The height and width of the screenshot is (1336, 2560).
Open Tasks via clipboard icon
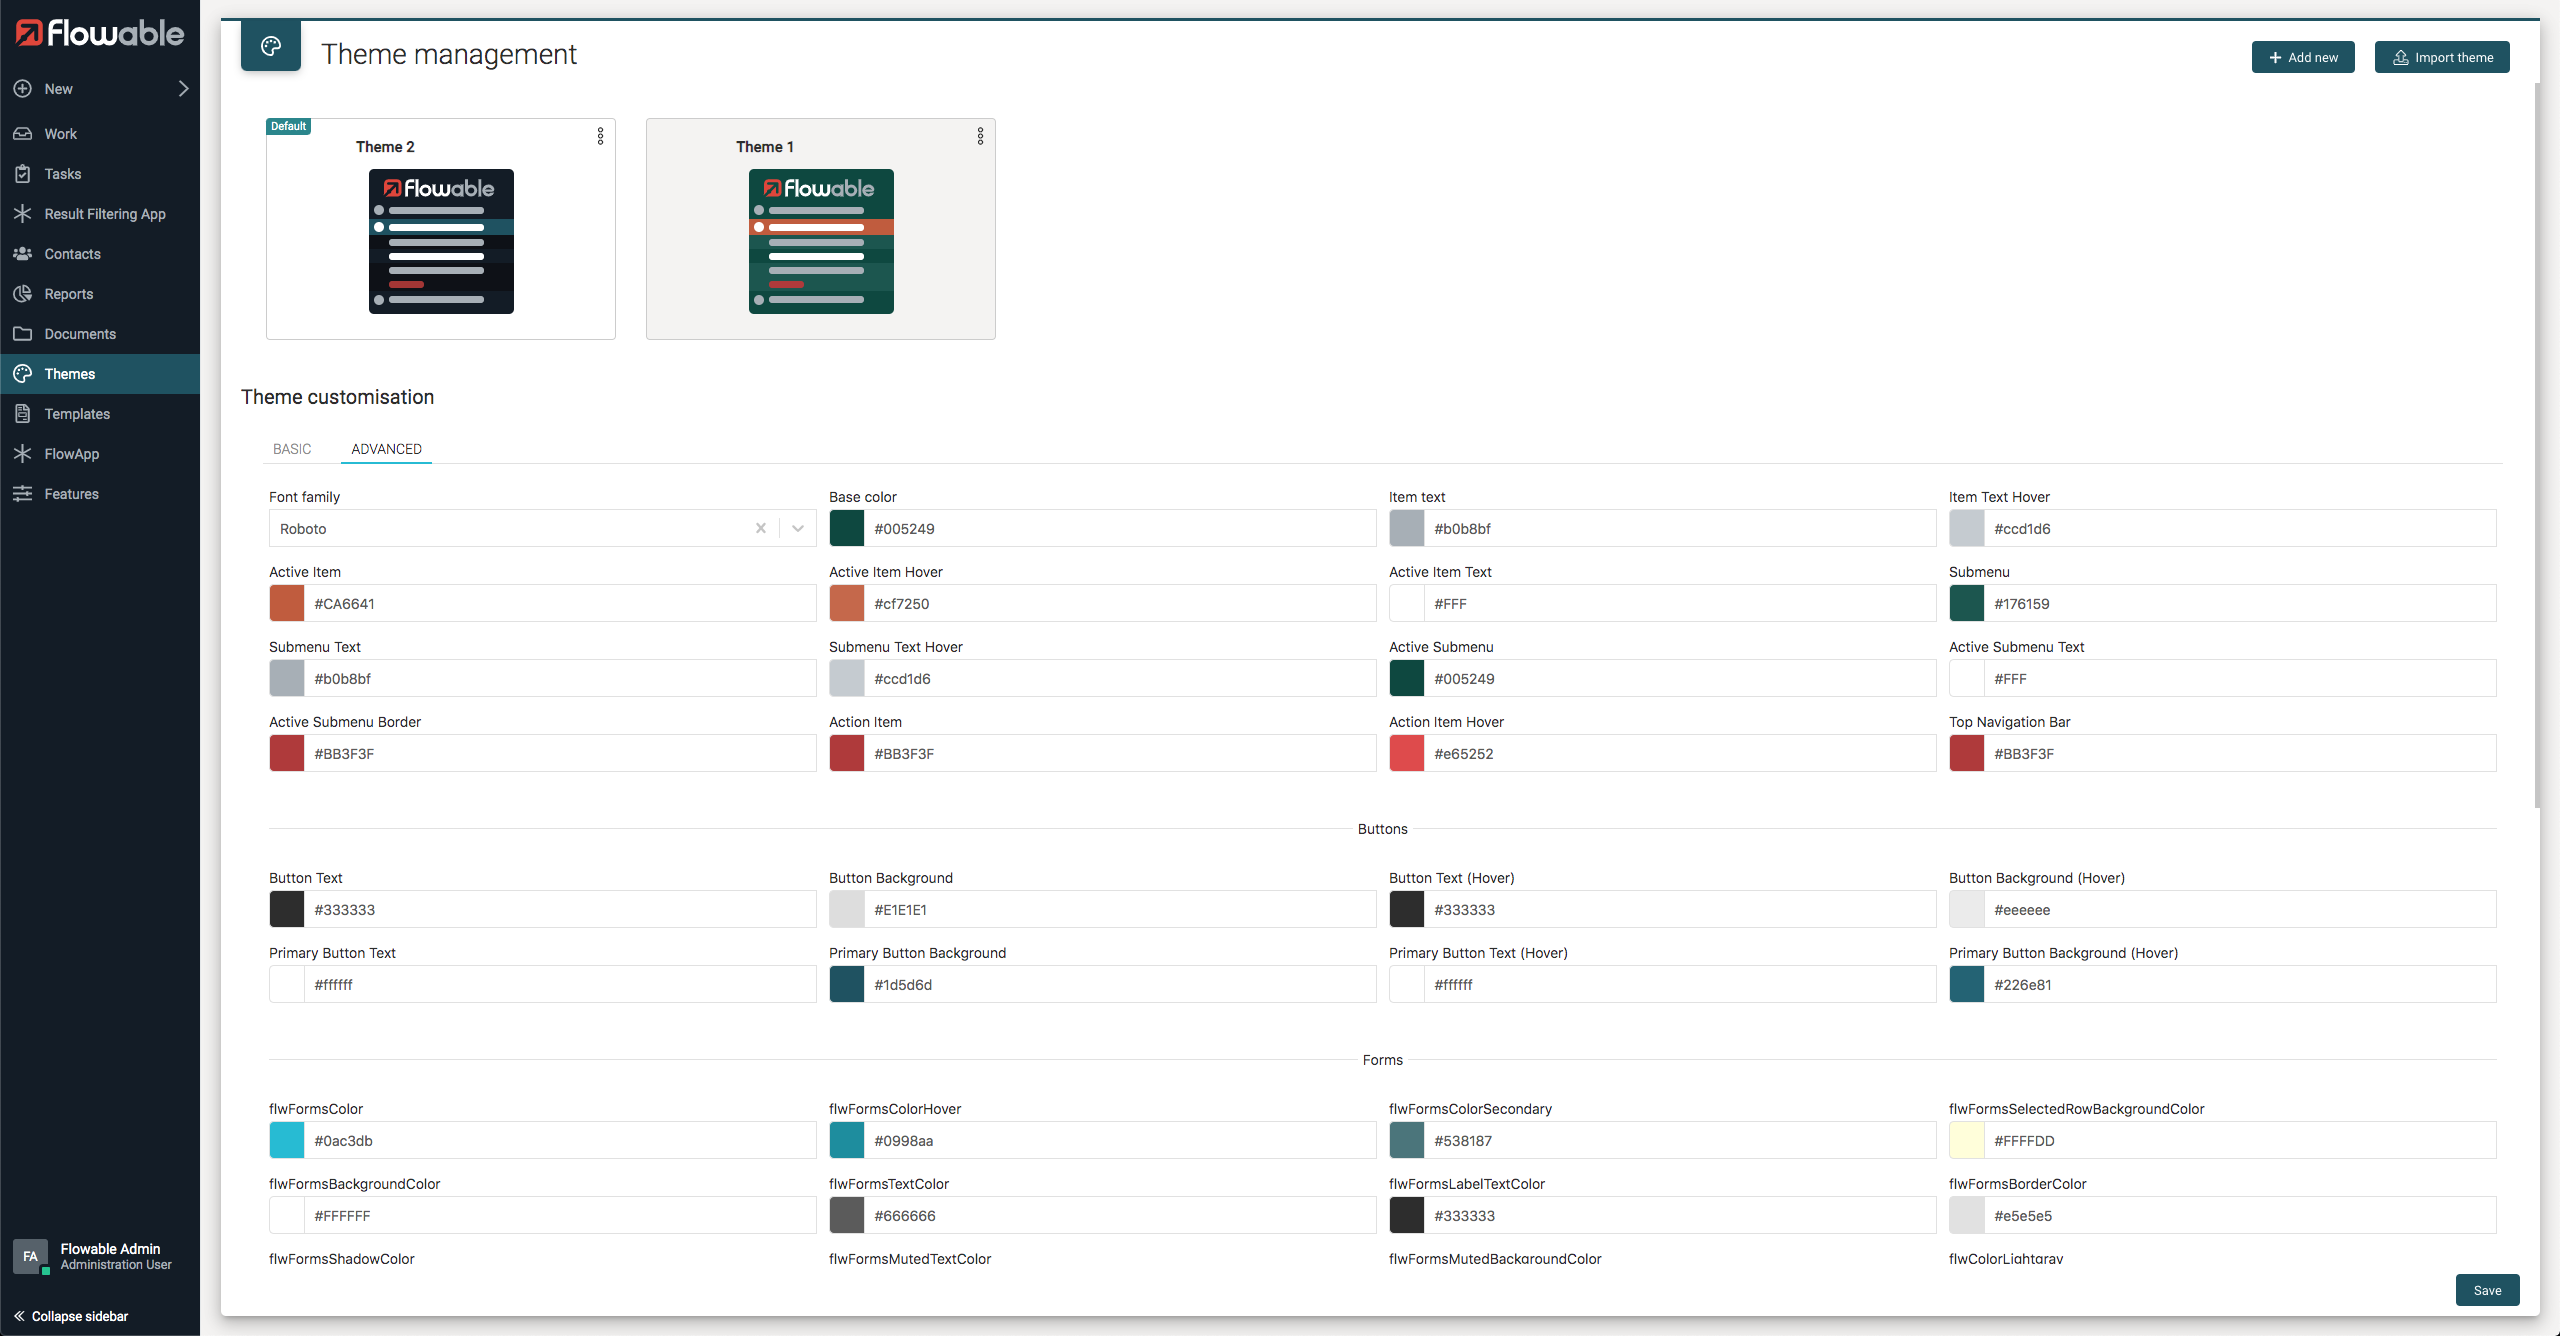point(22,173)
